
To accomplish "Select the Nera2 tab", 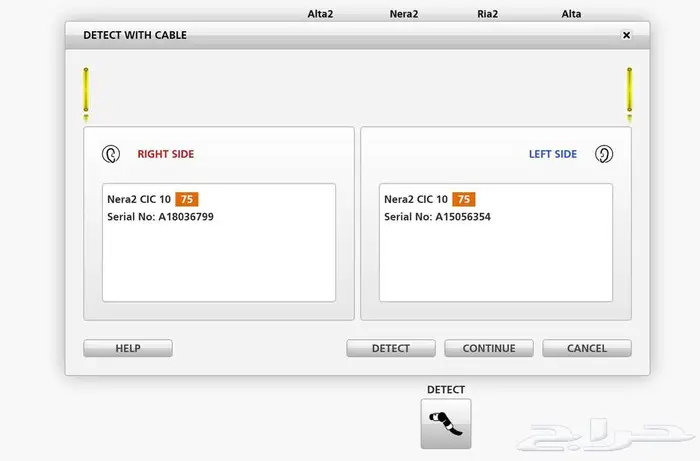I will [x=404, y=14].
